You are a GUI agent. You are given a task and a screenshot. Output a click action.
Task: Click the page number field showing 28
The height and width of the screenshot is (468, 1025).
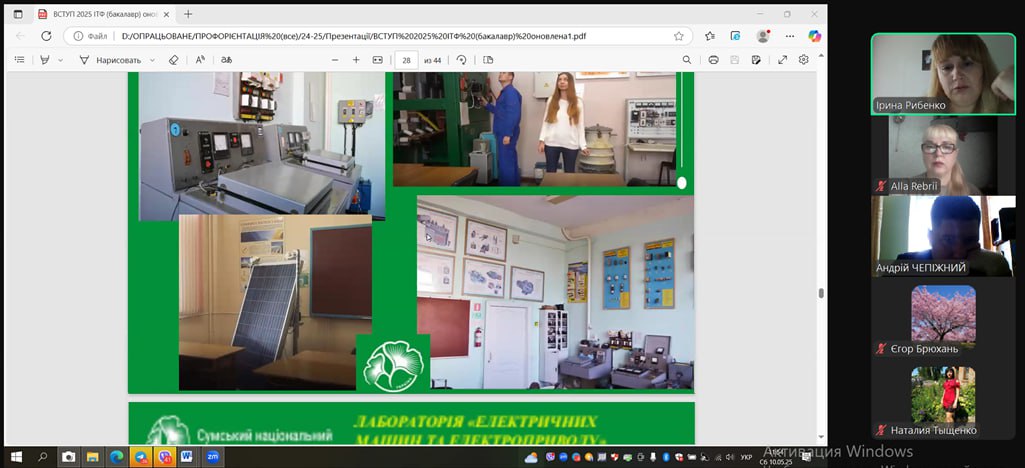(407, 60)
